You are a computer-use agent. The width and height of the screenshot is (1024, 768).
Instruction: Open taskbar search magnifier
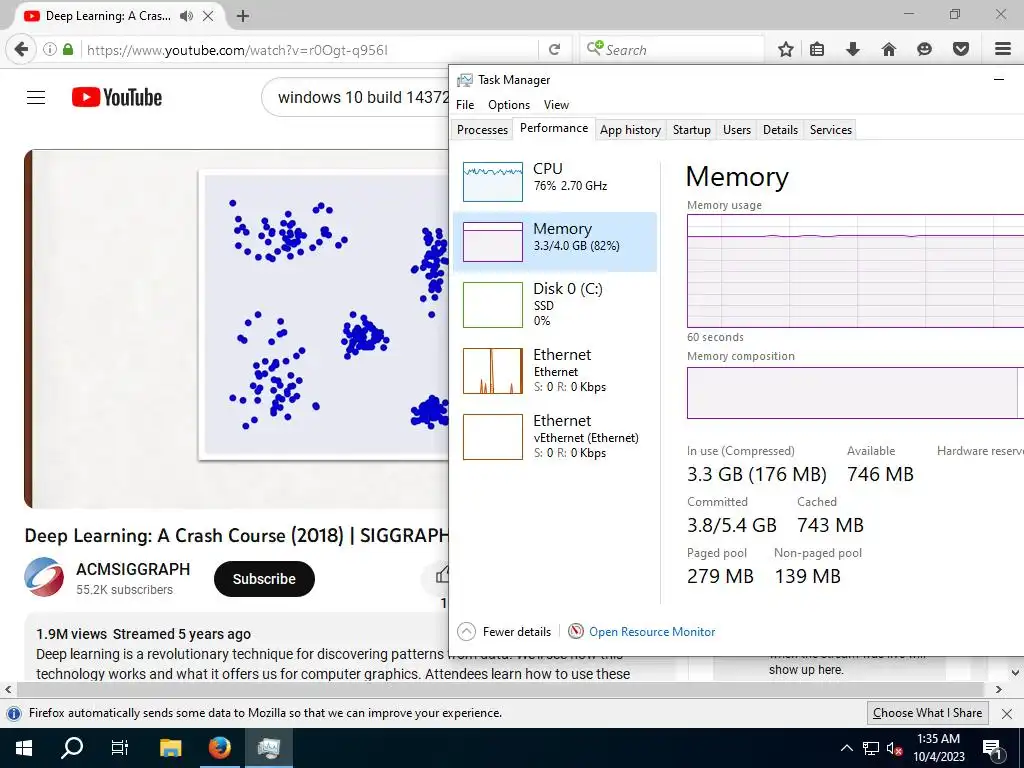coord(72,748)
